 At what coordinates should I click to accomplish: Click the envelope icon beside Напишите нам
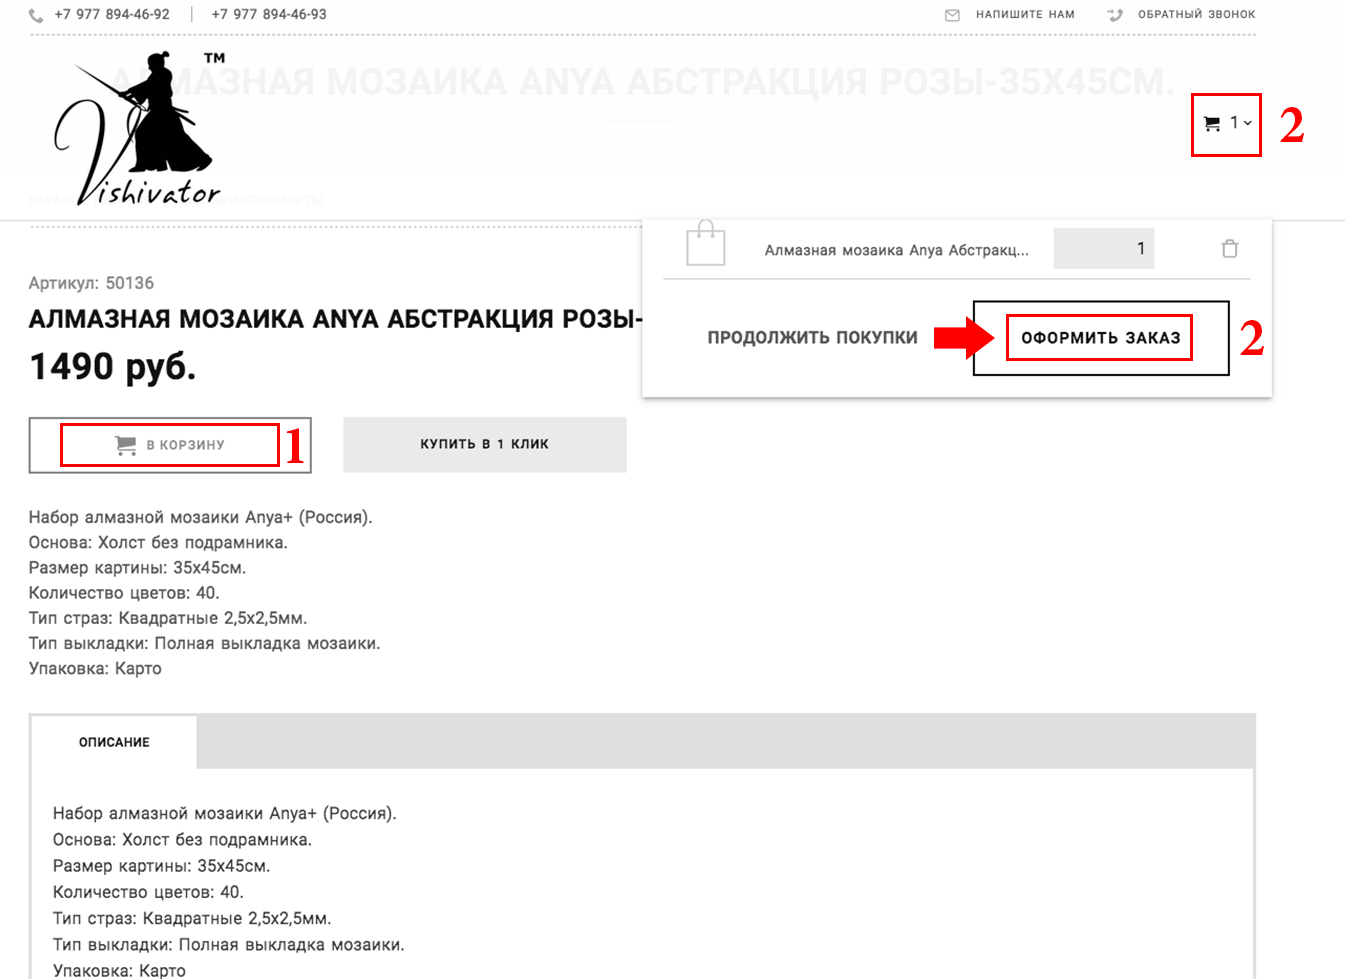pos(952,15)
